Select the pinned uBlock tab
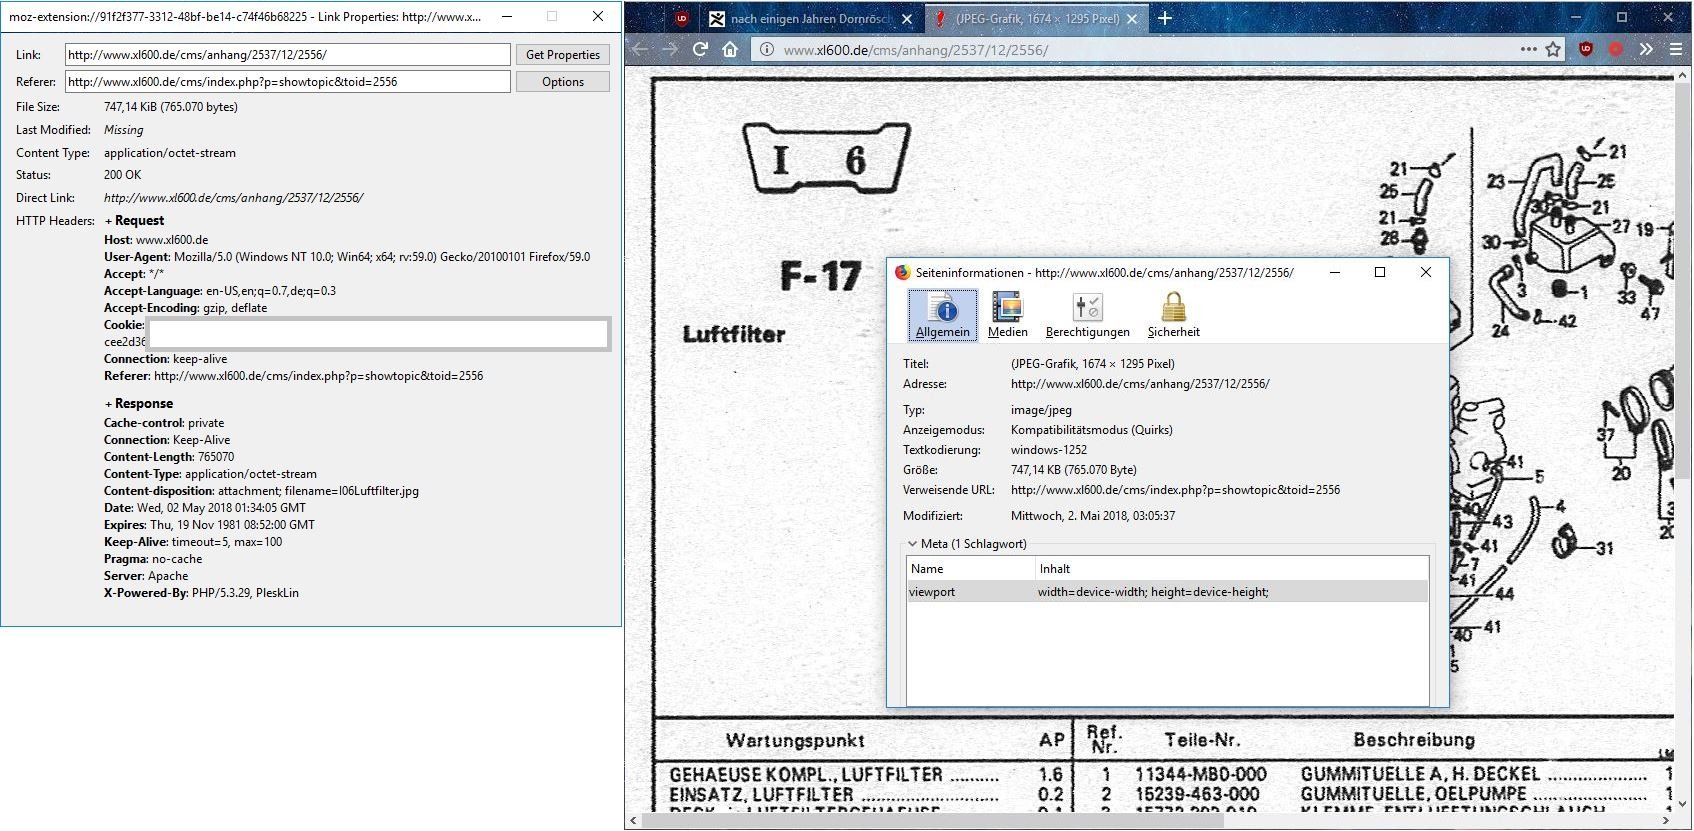This screenshot has height=831, width=1694. coord(682,18)
